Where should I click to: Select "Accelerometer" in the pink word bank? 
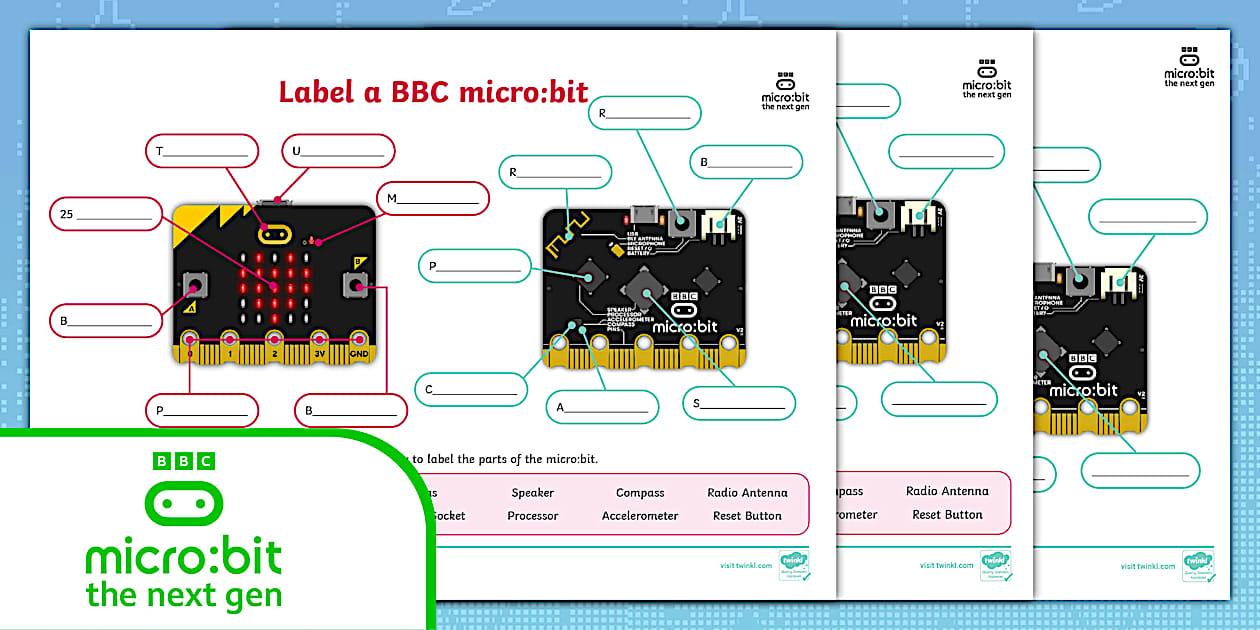pyautogui.click(x=638, y=515)
